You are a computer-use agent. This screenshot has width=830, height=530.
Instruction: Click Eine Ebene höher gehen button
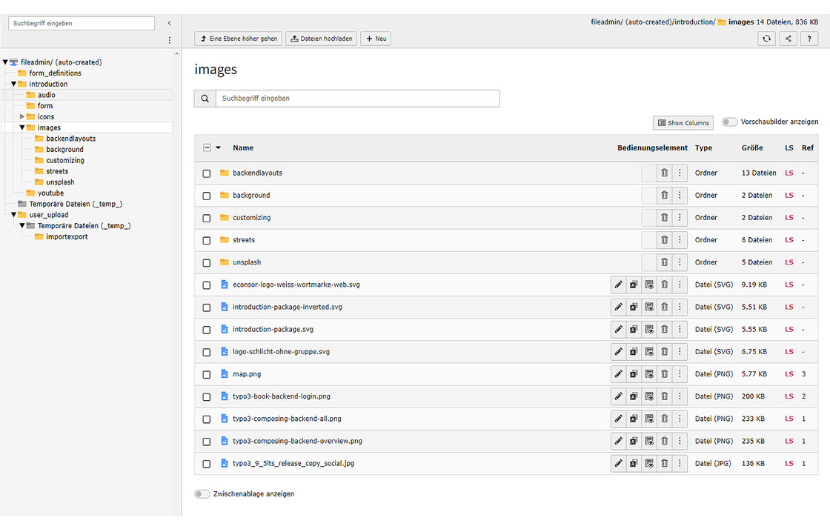[x=238, y=39]
